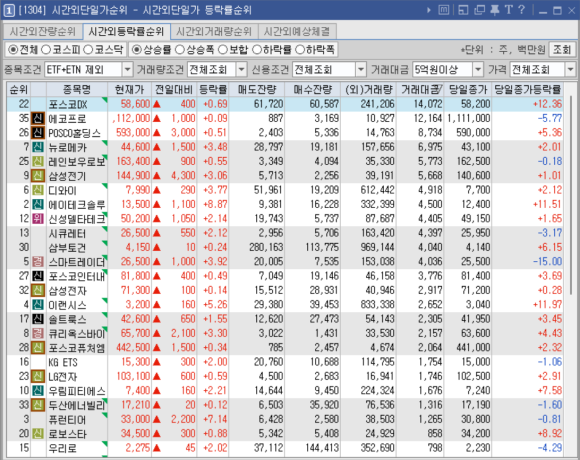This screenshot has height=460, width=580.
Task: Click the badge icon next to POSCO홀딩스
Action: (x=38, y=133)
